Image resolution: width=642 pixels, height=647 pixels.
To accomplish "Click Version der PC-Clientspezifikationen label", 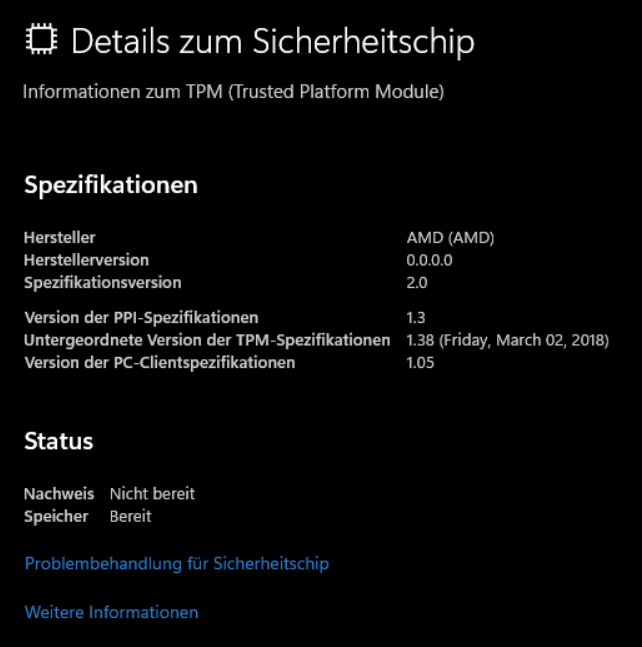I will [x=160, y=363].
